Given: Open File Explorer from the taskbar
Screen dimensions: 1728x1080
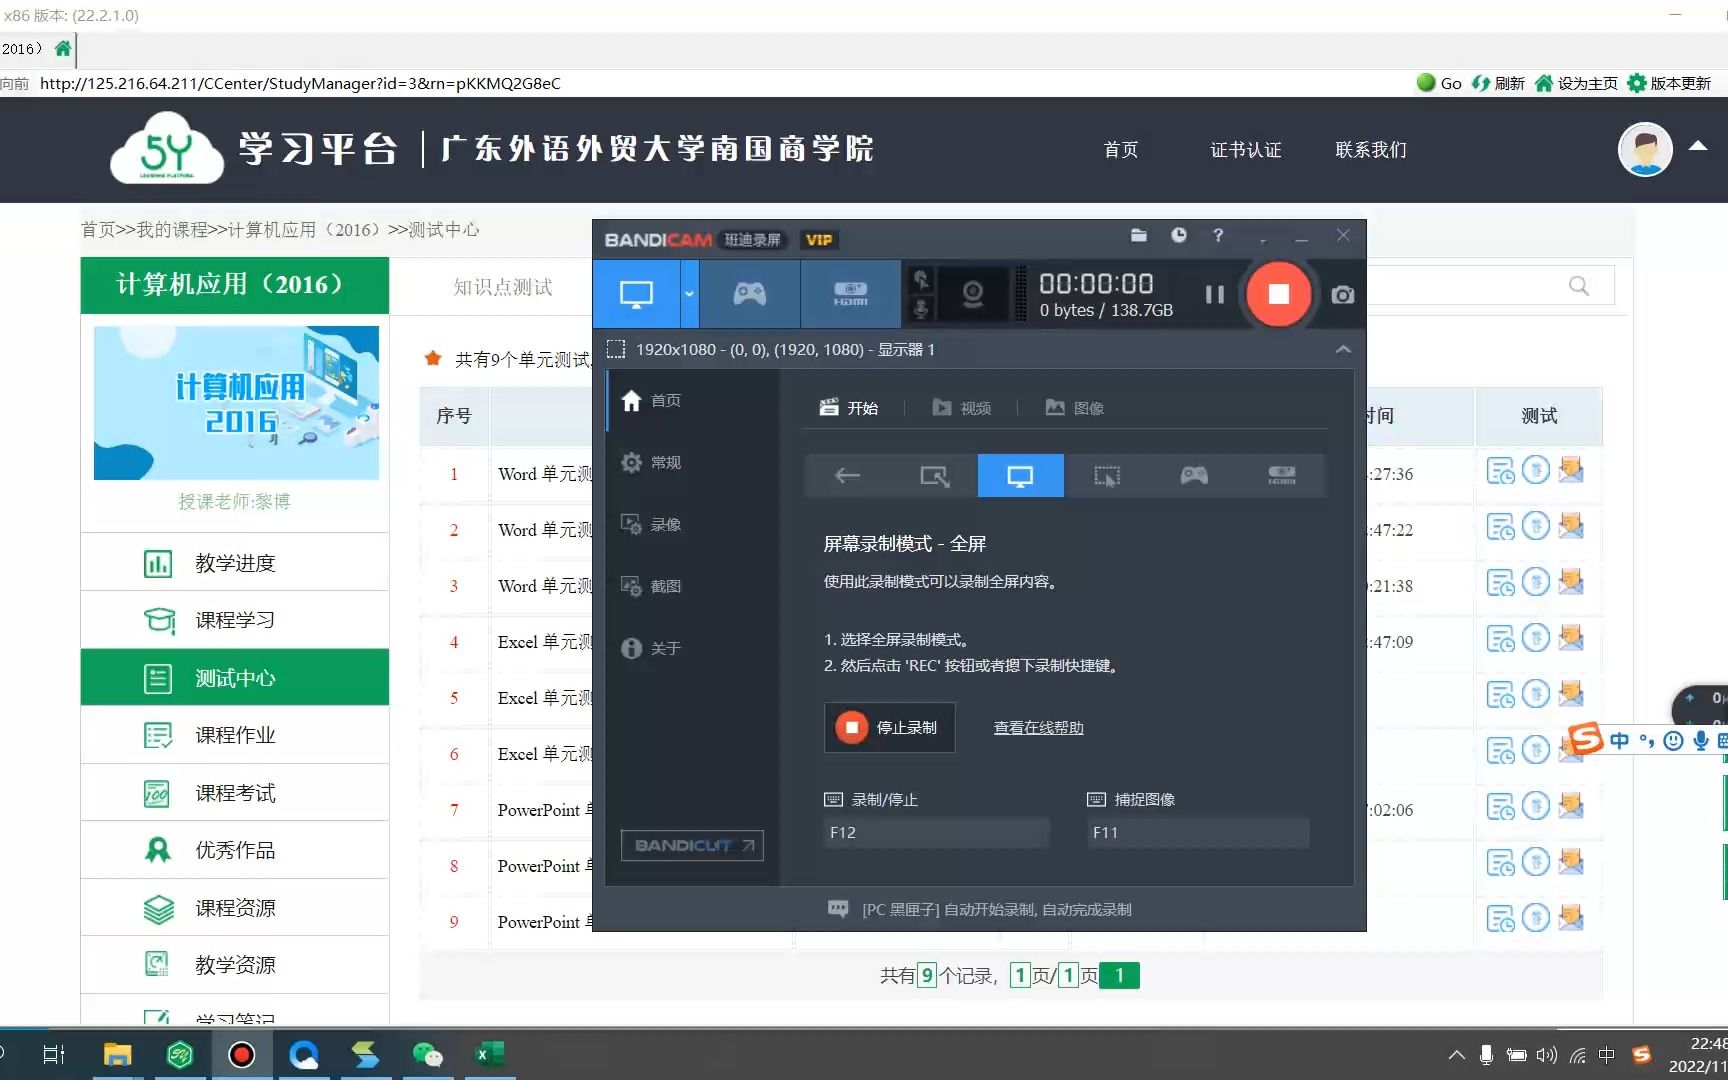Looking at the screenshot, I should pyautogui.click(x=117, y=1054).
